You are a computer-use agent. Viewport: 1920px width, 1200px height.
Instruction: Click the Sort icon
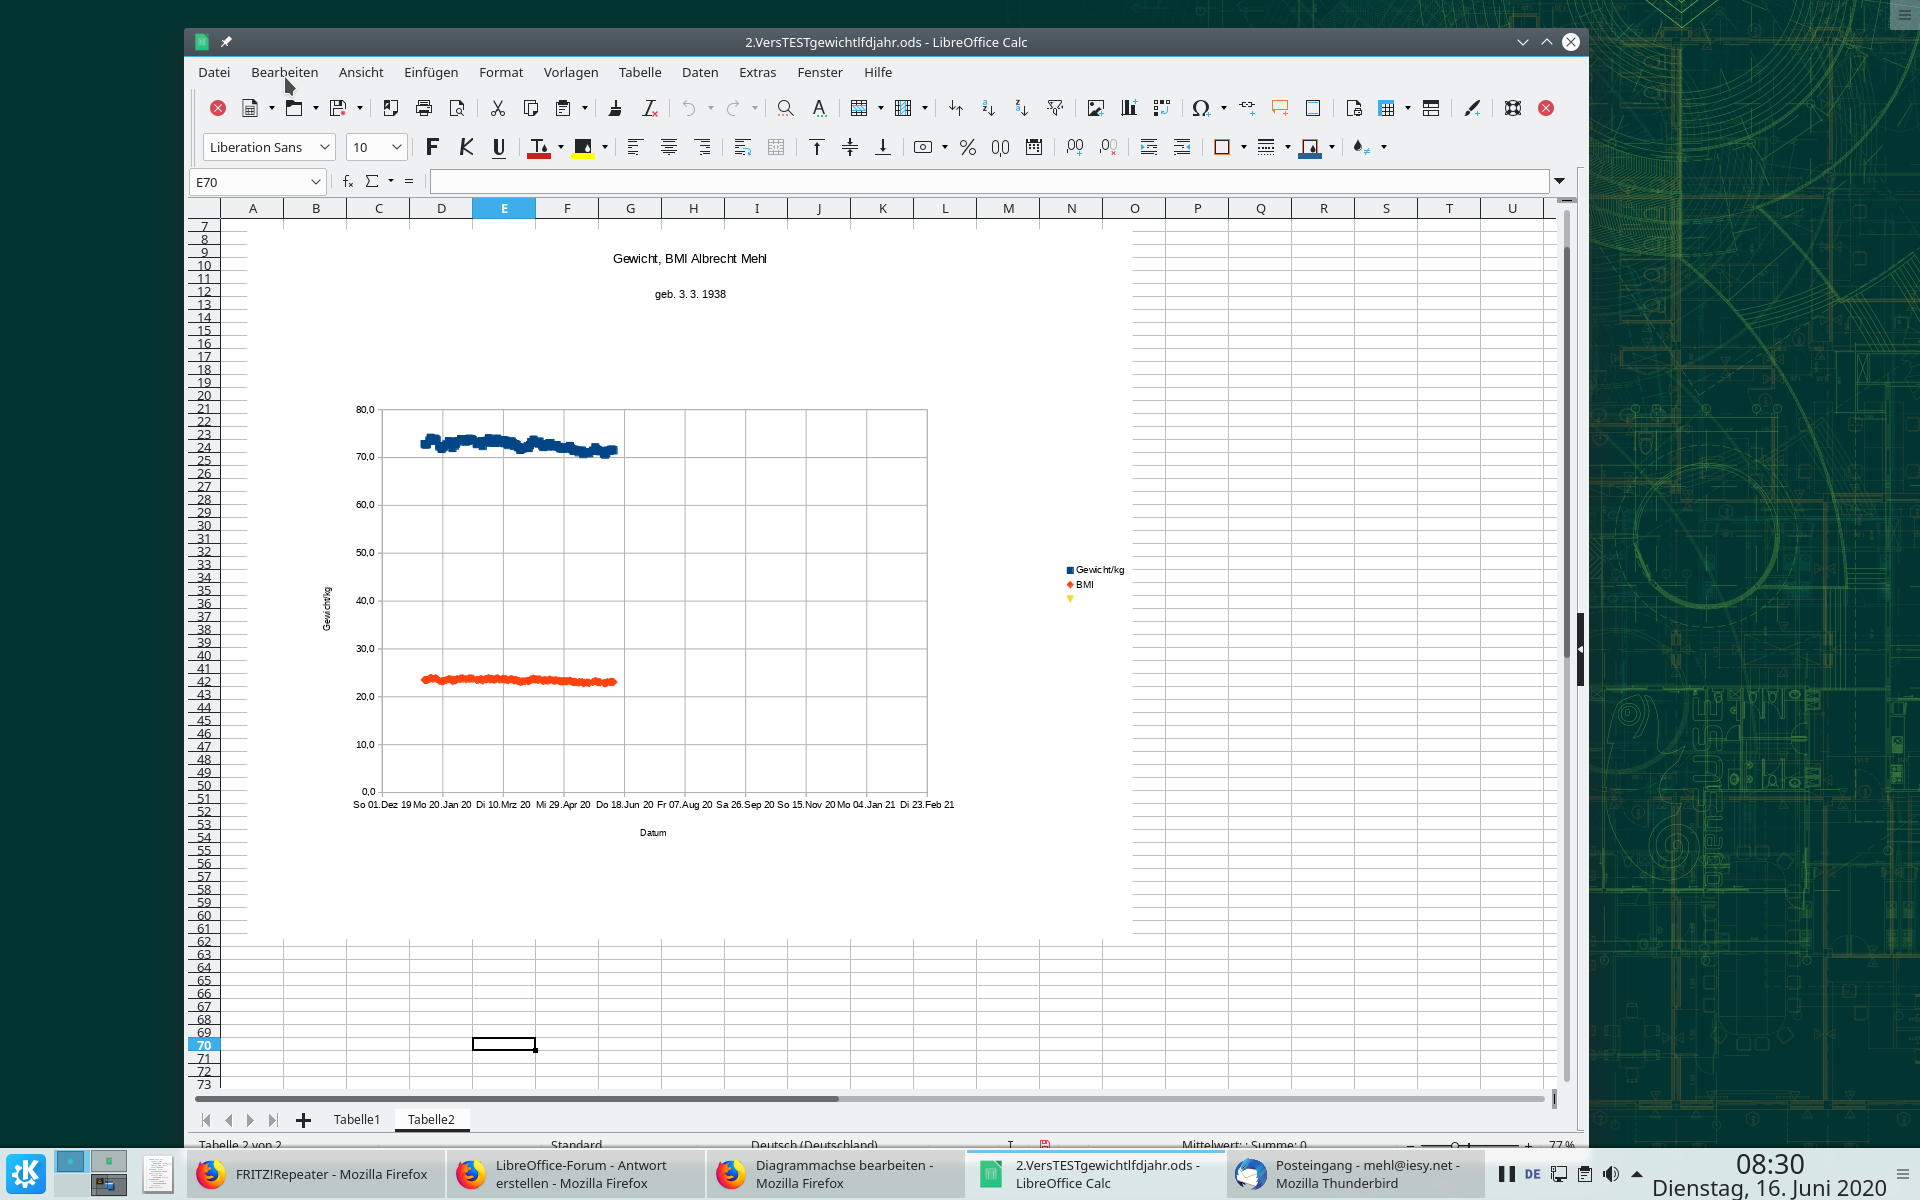[x=956, y=108]
